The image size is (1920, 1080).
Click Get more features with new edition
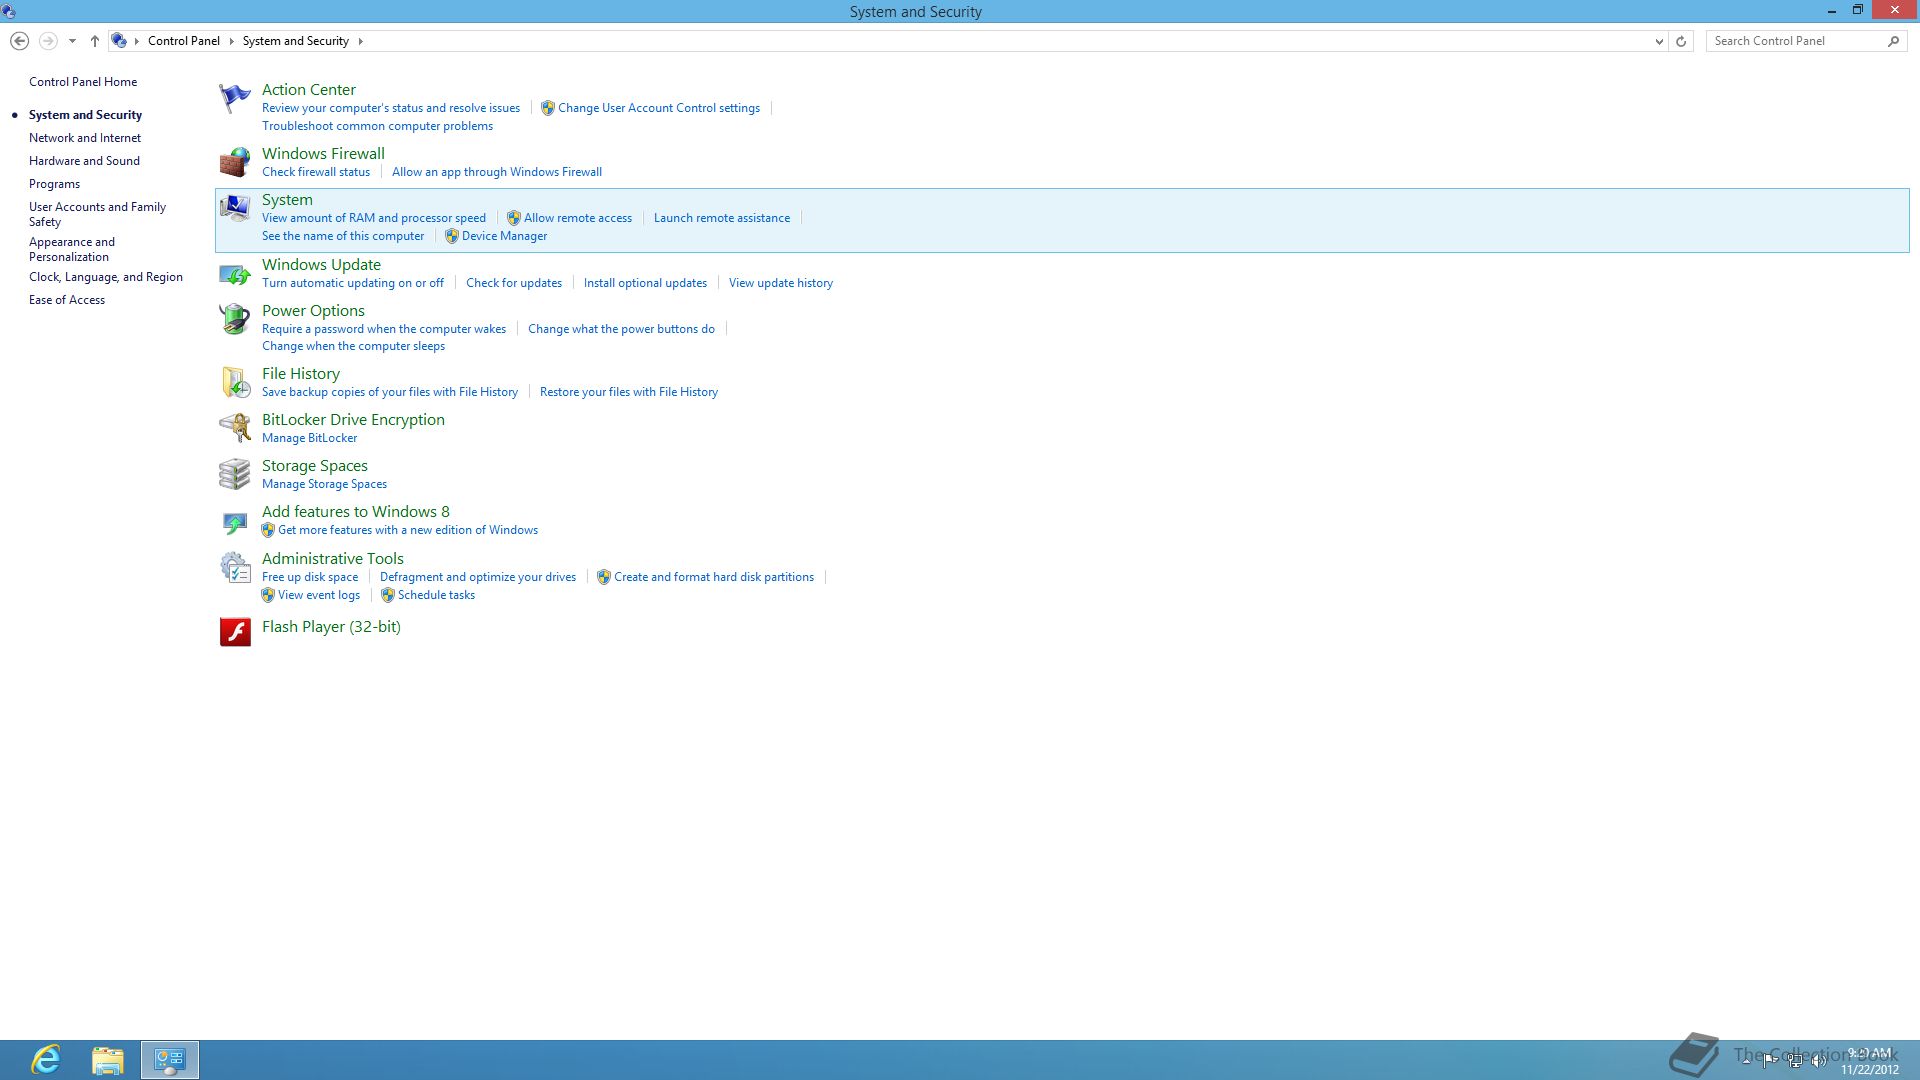408,530
